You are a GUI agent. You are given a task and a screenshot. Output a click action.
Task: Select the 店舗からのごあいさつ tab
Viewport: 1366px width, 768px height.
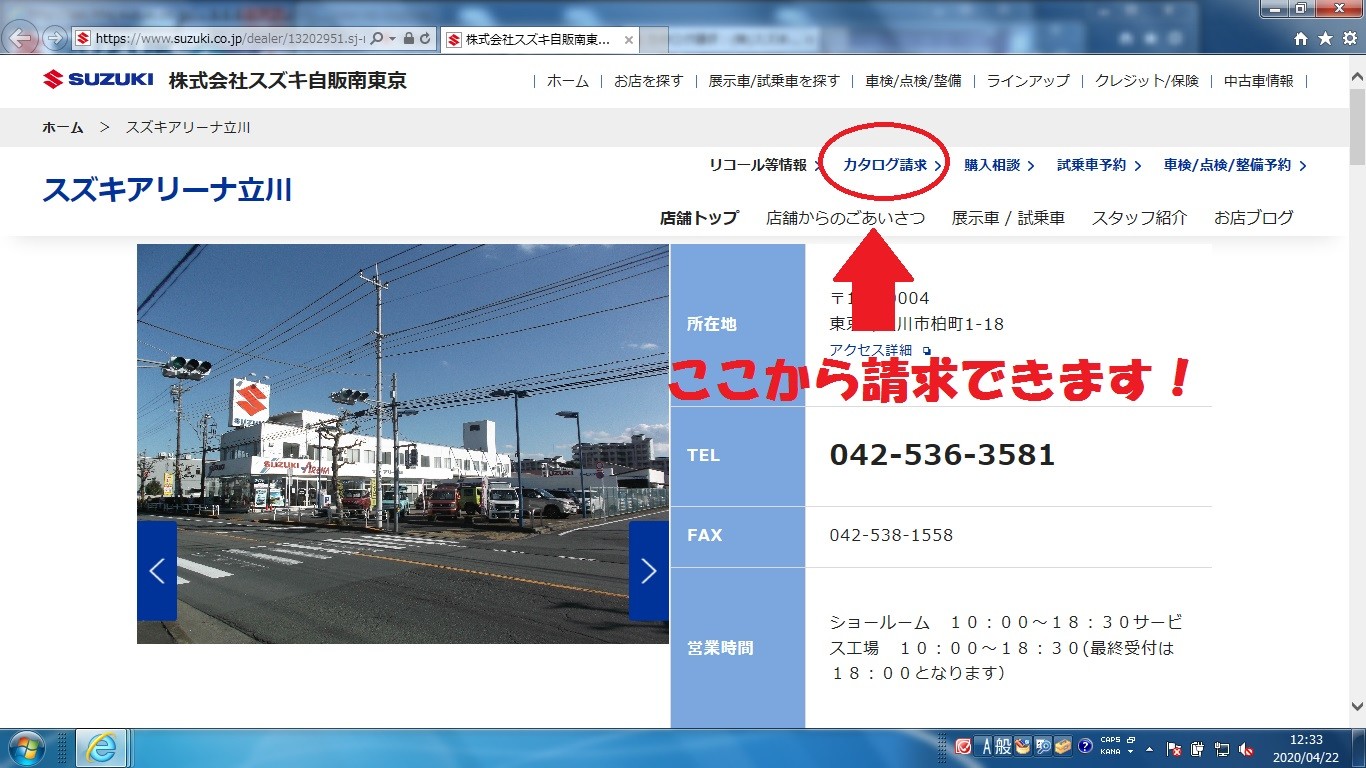click(x=845, y=217)
